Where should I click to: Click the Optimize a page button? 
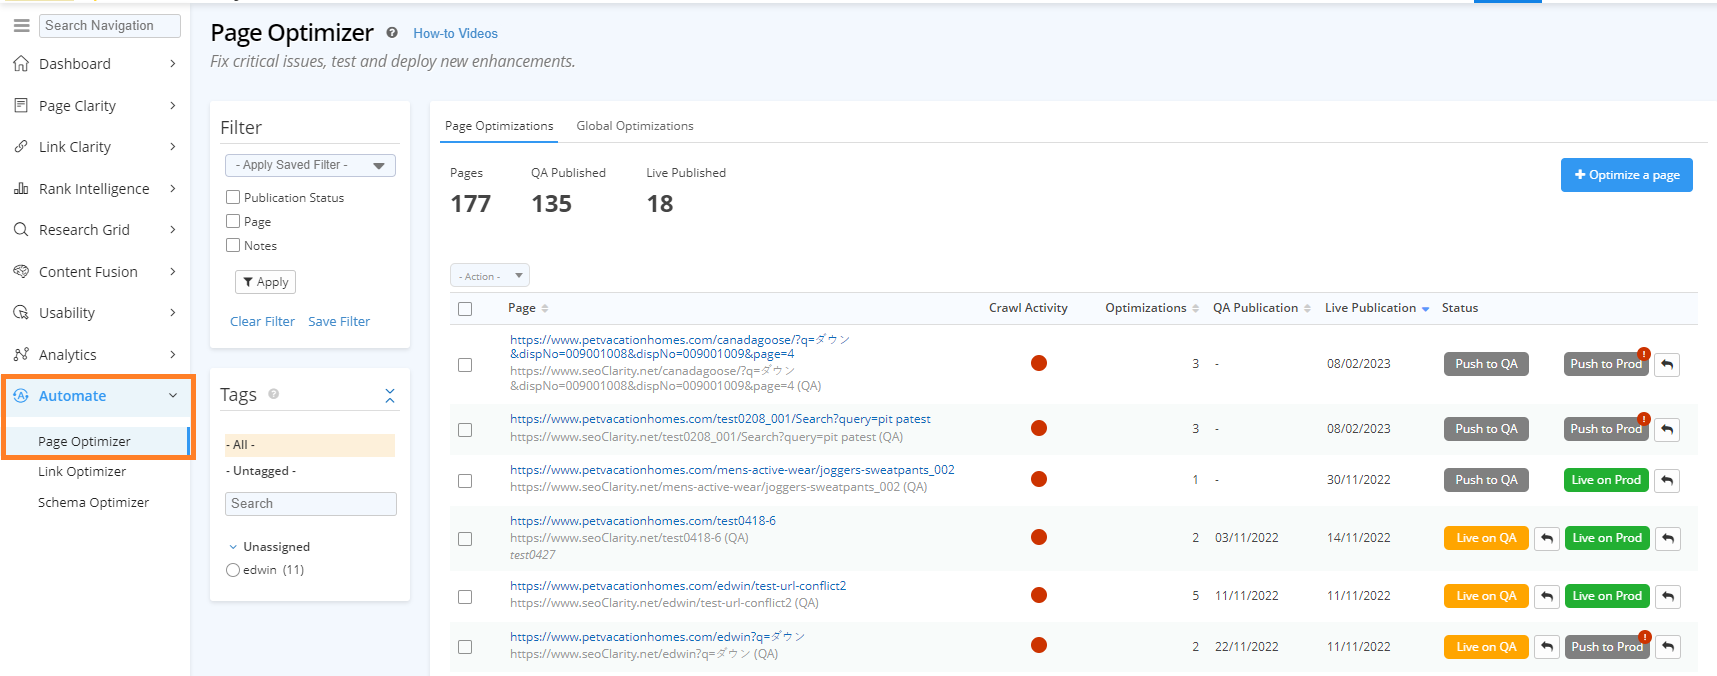[x=1626, y=175]
